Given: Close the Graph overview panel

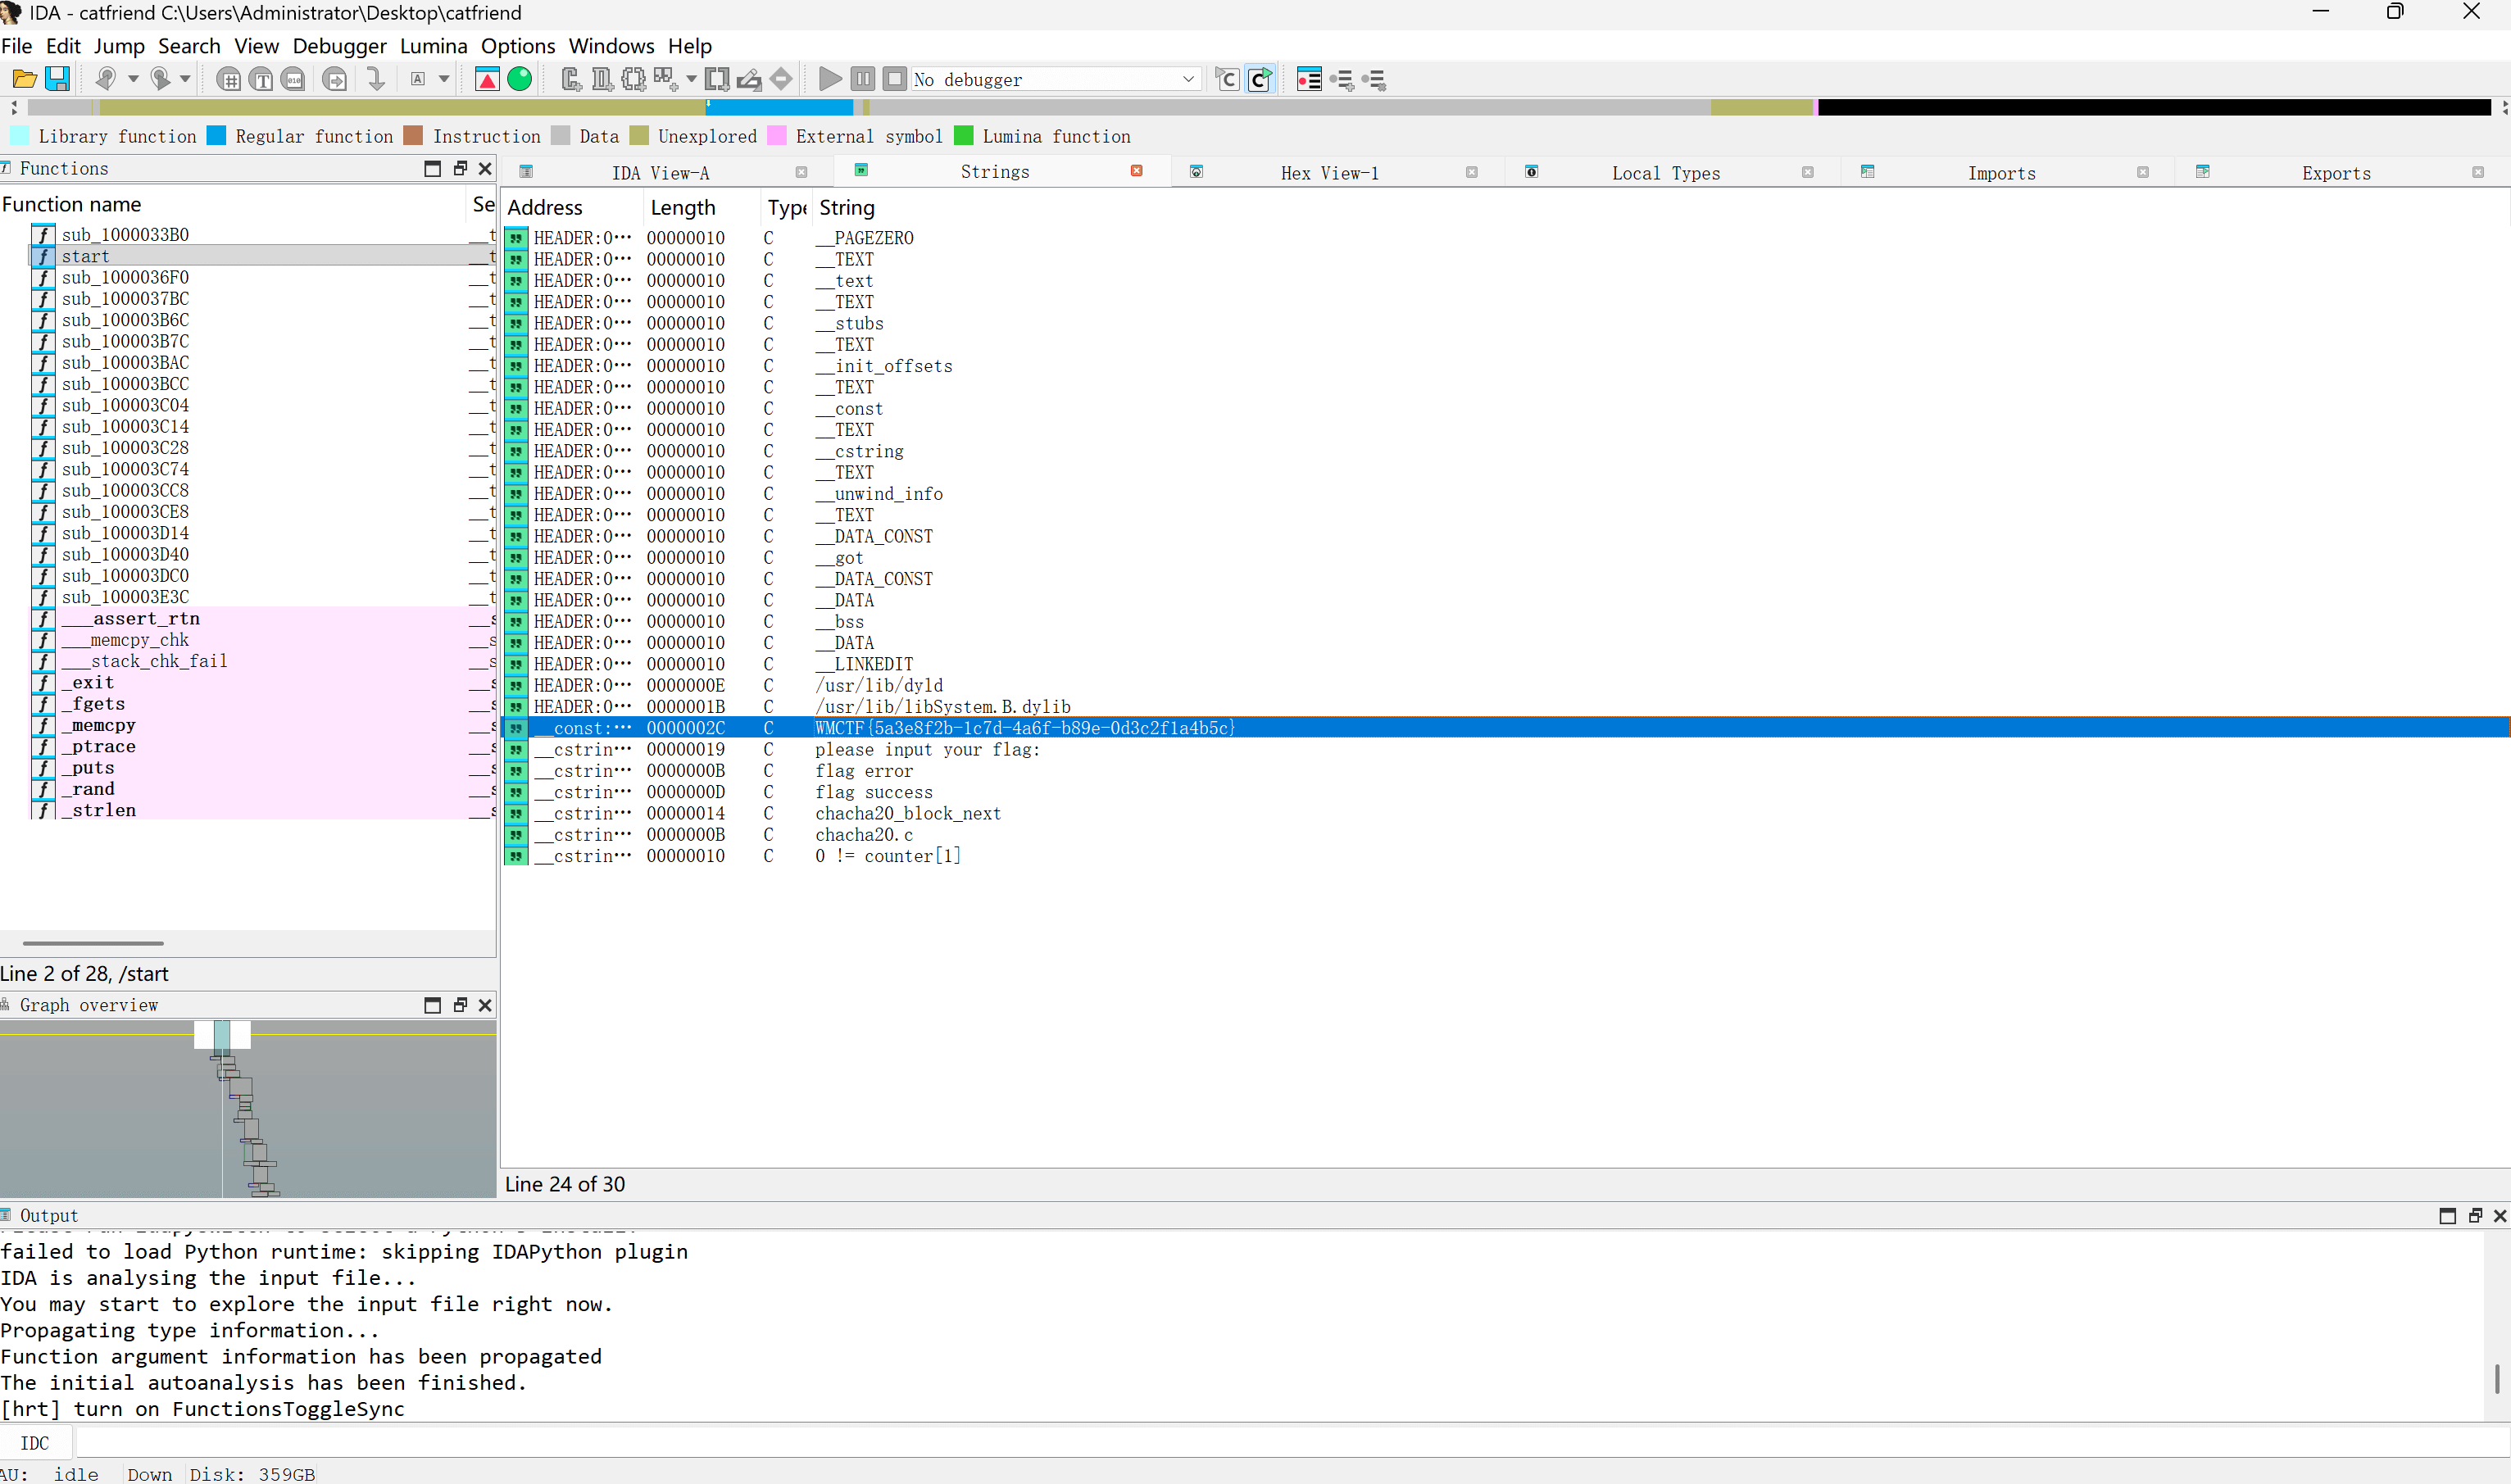Looking at the screenshot, I should [x=485, y=1005].
